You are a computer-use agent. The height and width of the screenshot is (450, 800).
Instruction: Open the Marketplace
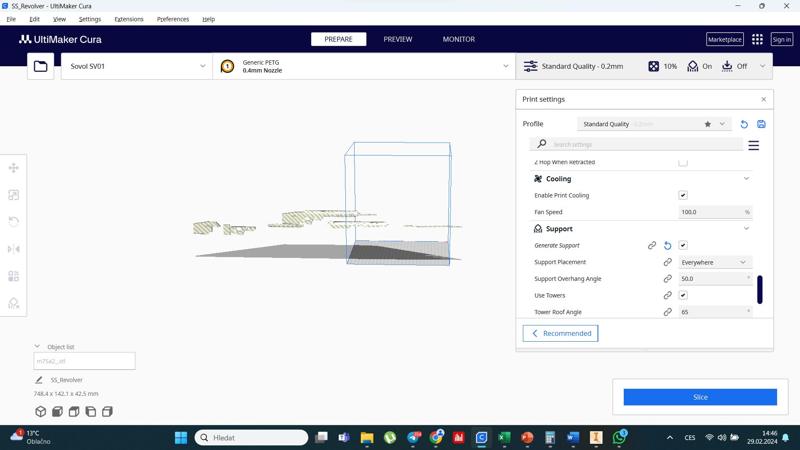point(724,39)
